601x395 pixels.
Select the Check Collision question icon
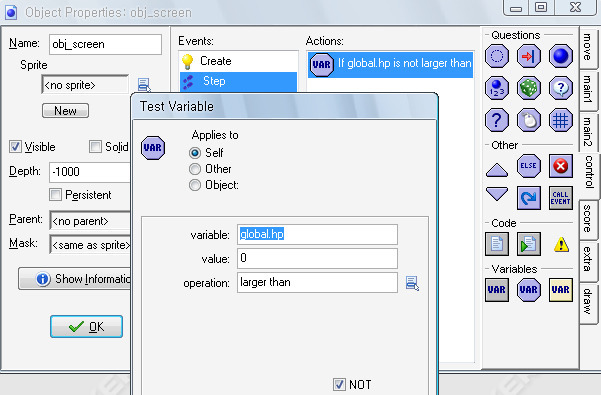pos(529,56)
